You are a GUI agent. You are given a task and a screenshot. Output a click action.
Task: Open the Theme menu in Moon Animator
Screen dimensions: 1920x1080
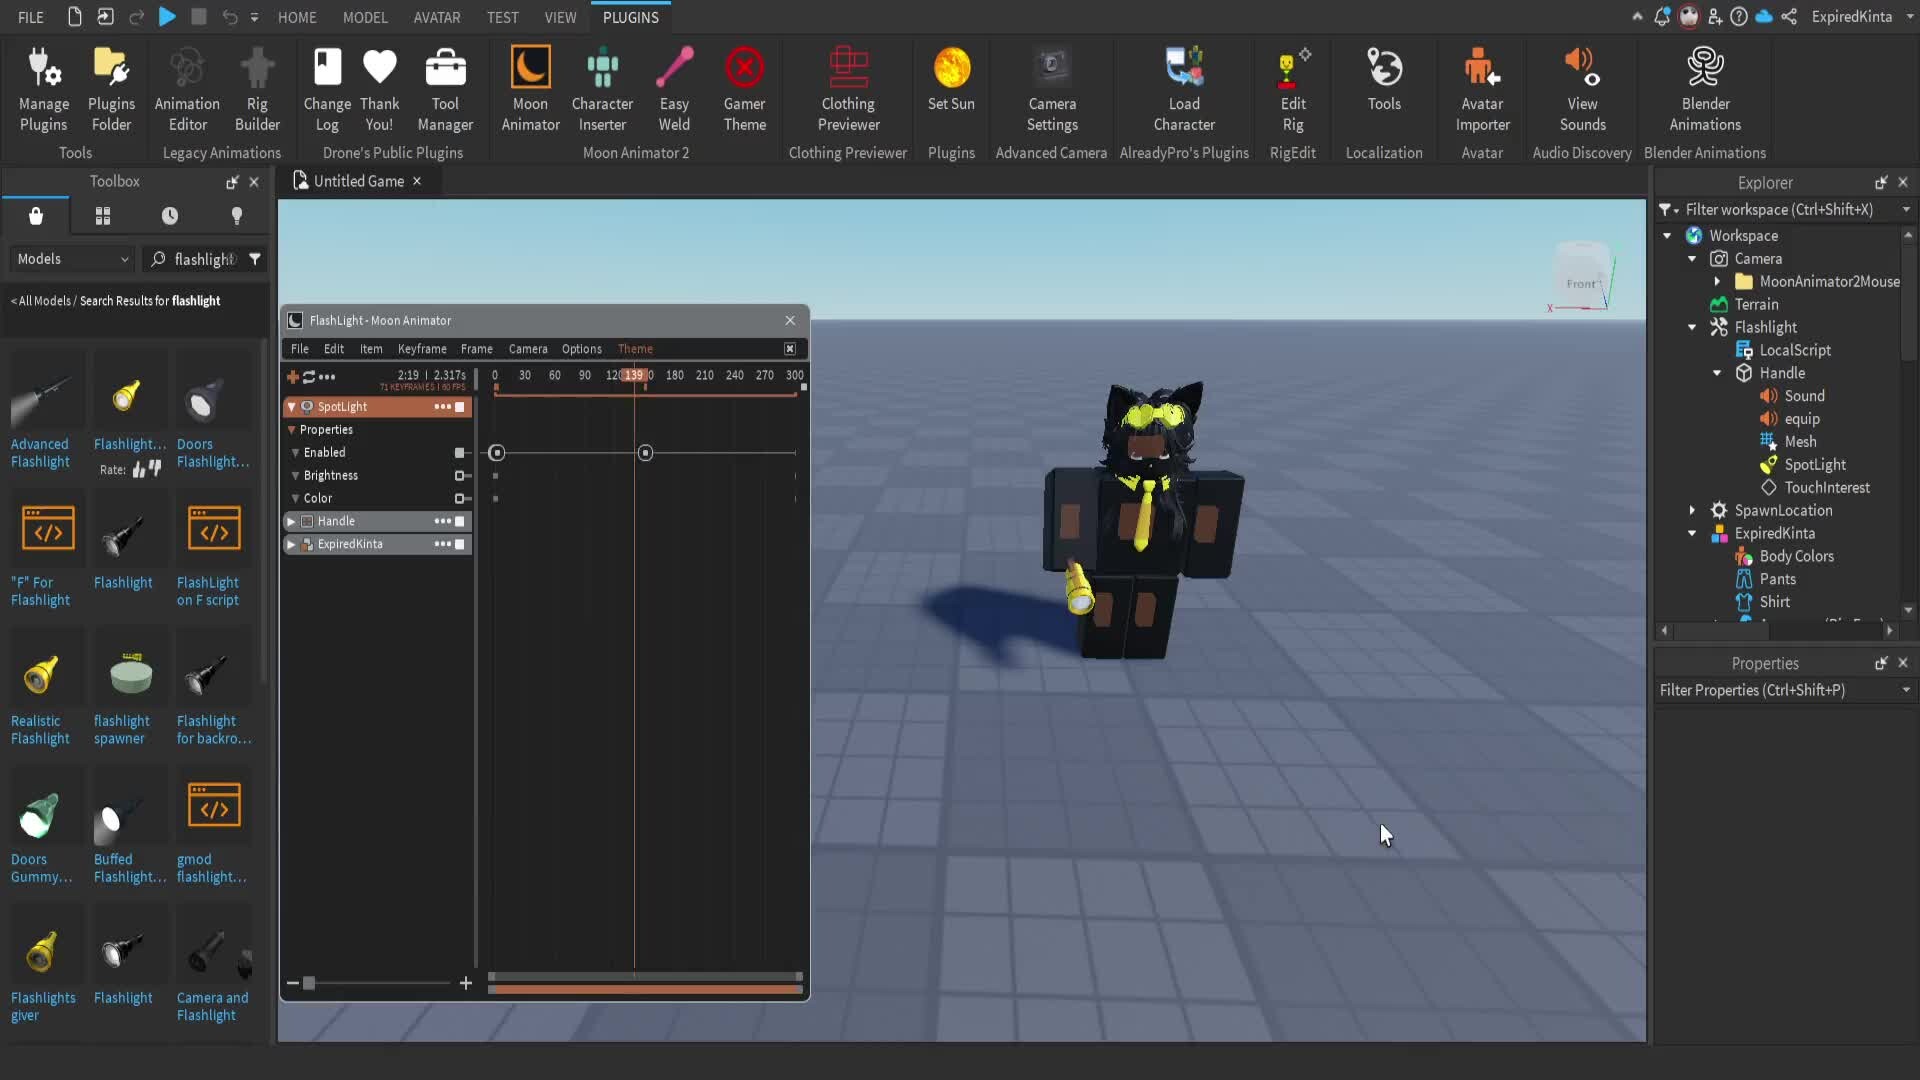636,348
